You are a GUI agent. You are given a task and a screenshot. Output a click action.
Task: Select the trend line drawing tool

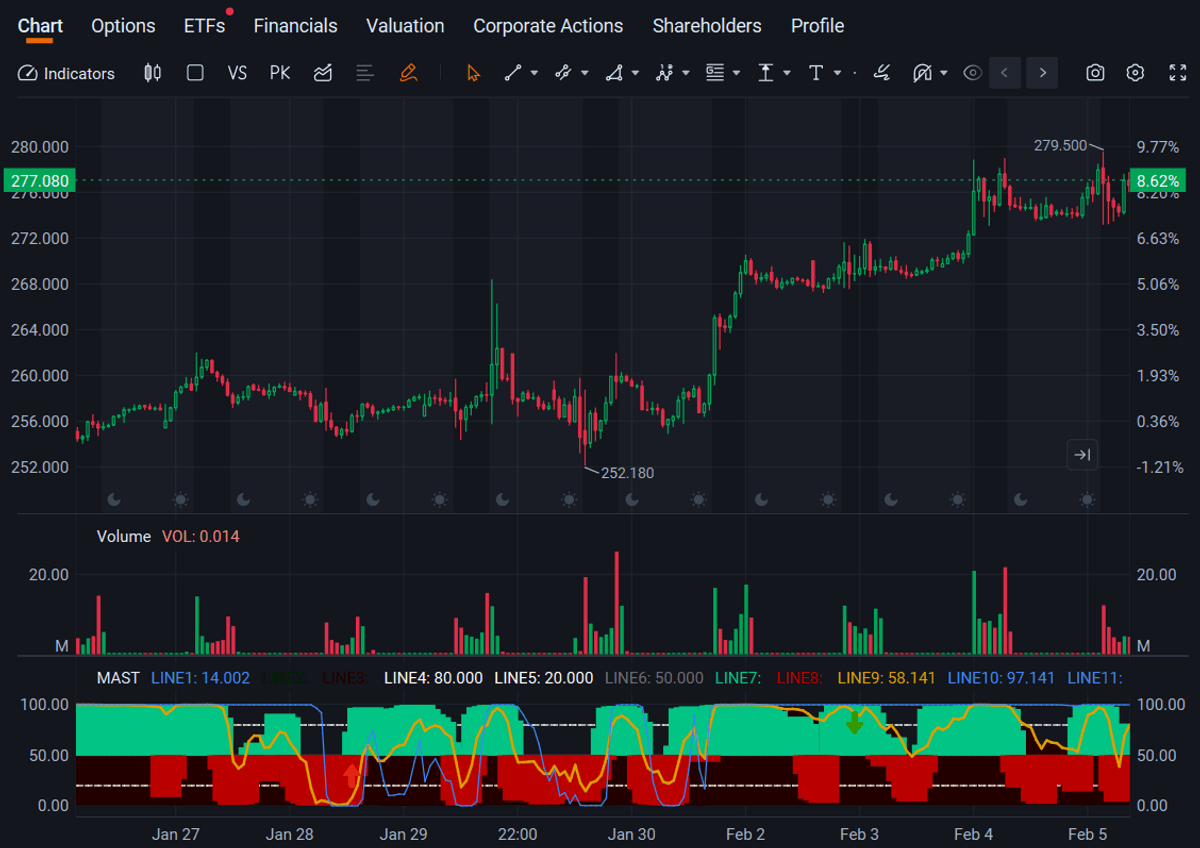tap(513, 73)
